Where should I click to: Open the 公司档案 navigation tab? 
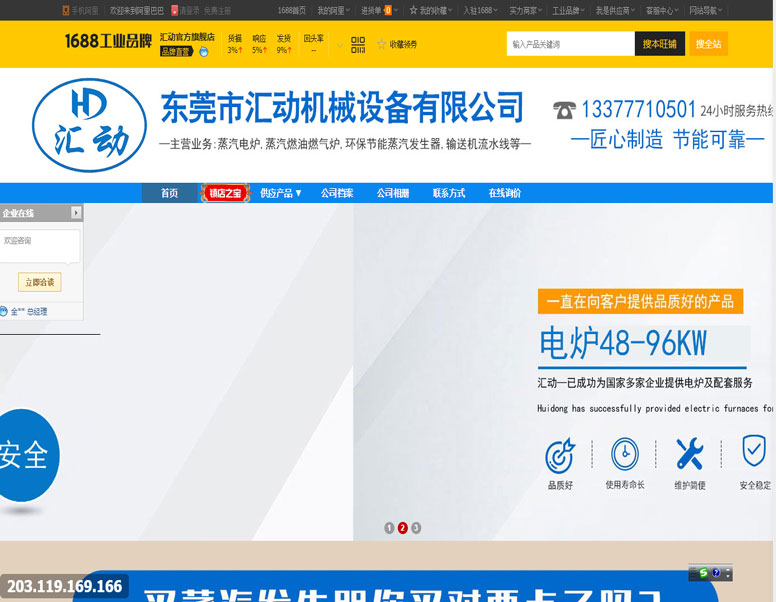[x=337, y=193]
